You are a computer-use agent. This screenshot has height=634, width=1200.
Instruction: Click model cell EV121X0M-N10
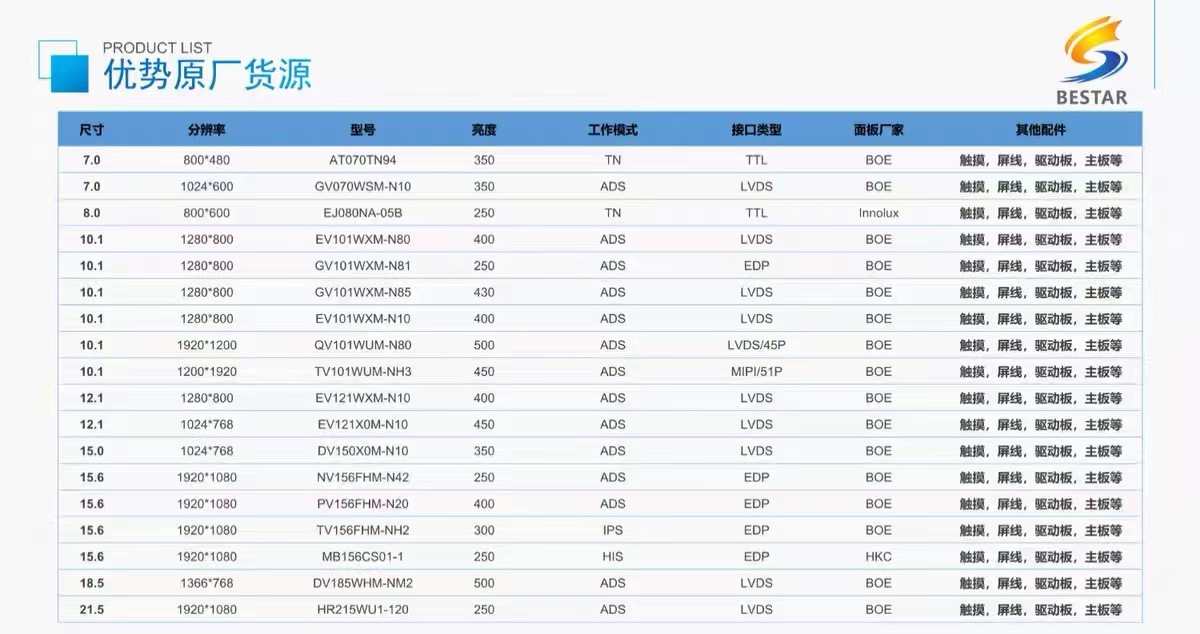(x=363, y=424)
